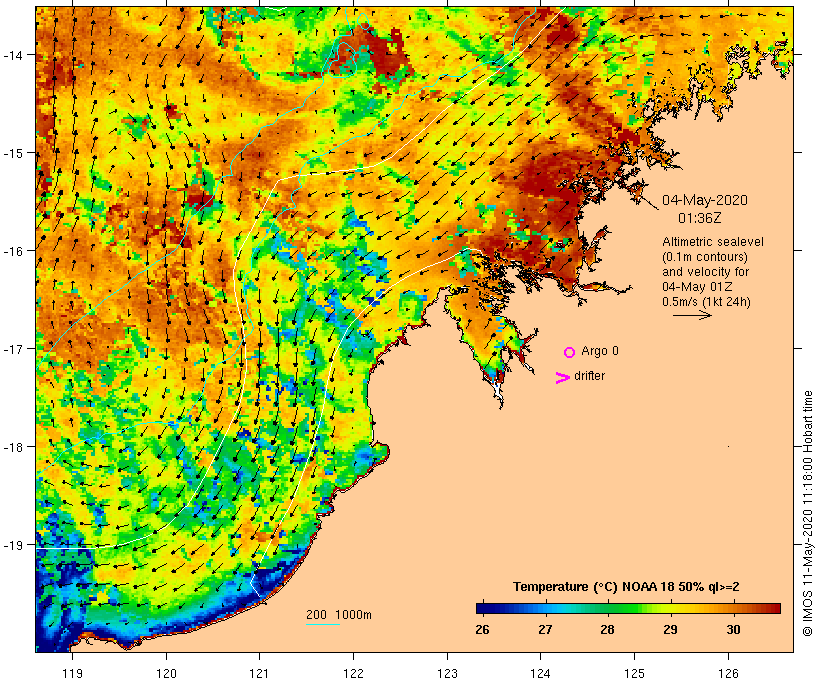Click the latitude label '-18'
Screen dimensions: 820x680
click(x=12, y=447)
